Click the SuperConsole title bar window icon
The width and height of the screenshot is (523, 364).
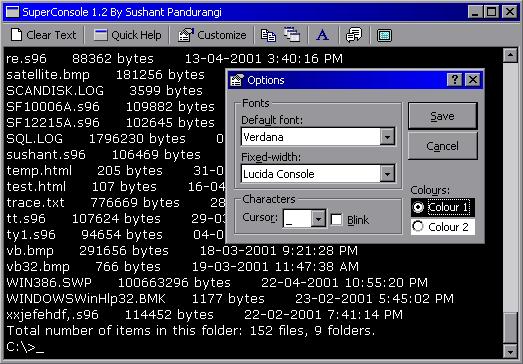(13, 12)
